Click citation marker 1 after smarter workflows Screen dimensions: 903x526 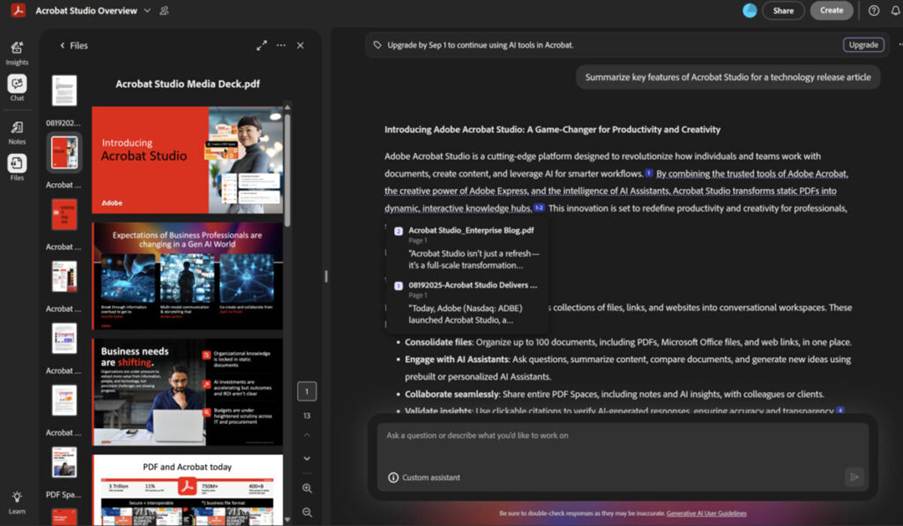pyautogui.click(x=648, y=173)
